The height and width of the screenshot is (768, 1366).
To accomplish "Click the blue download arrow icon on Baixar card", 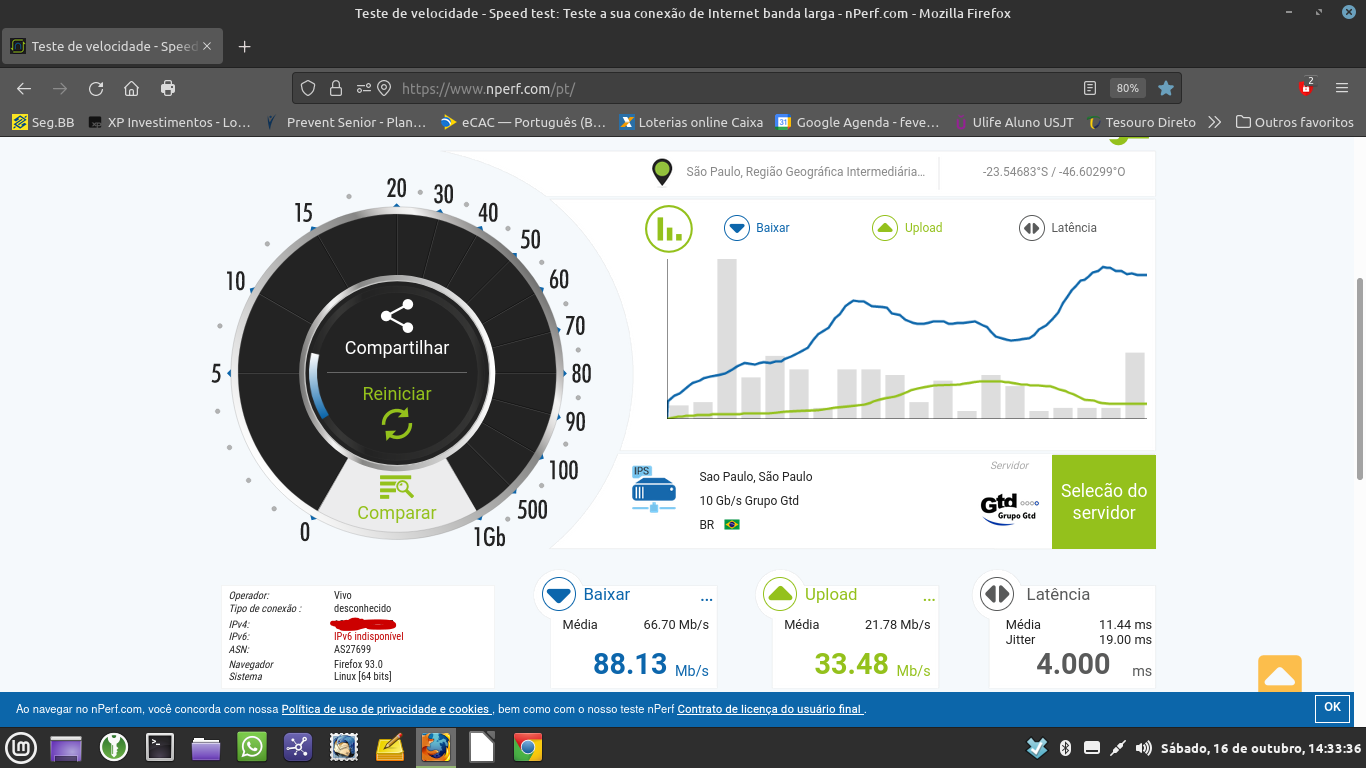I will tap(558, 595).
